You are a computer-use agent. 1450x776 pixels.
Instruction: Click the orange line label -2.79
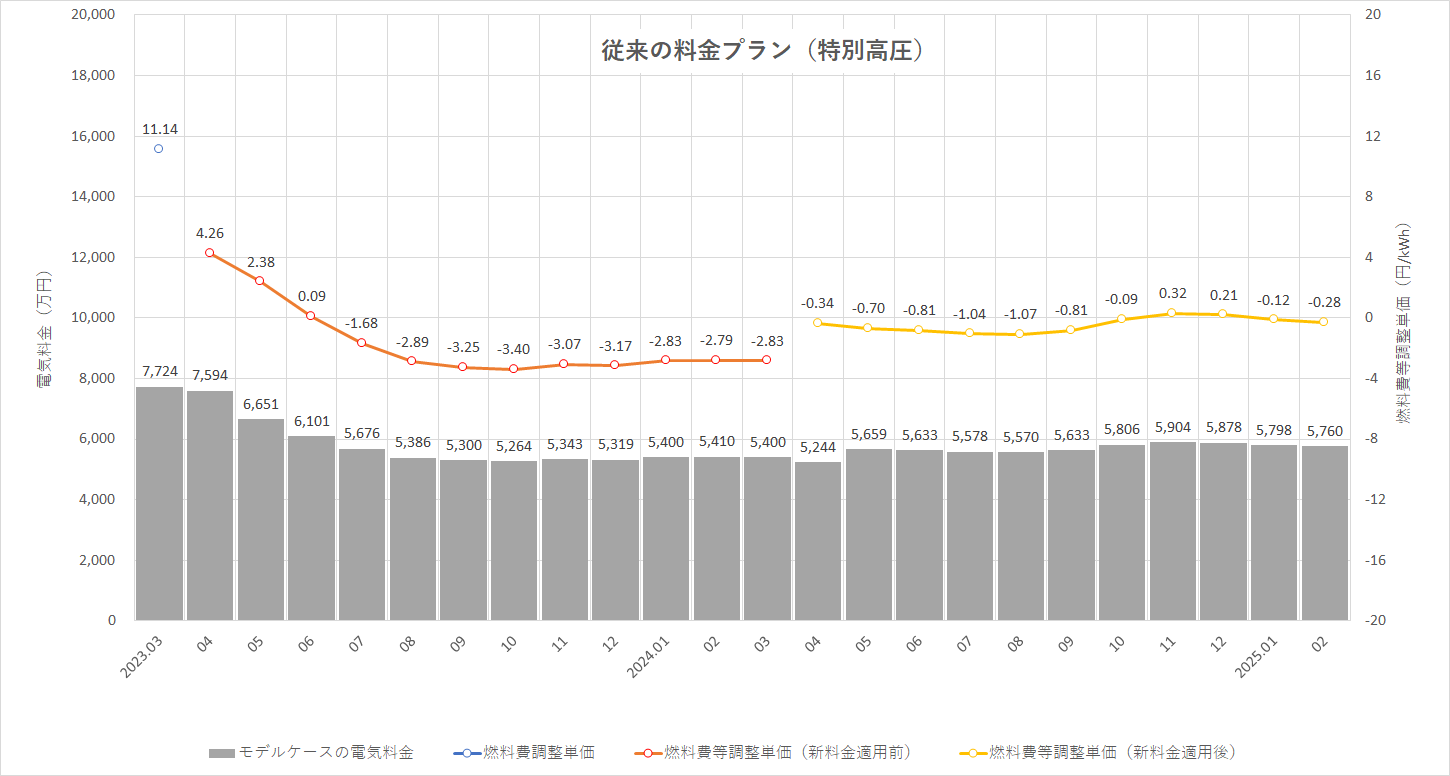(716, 341)
